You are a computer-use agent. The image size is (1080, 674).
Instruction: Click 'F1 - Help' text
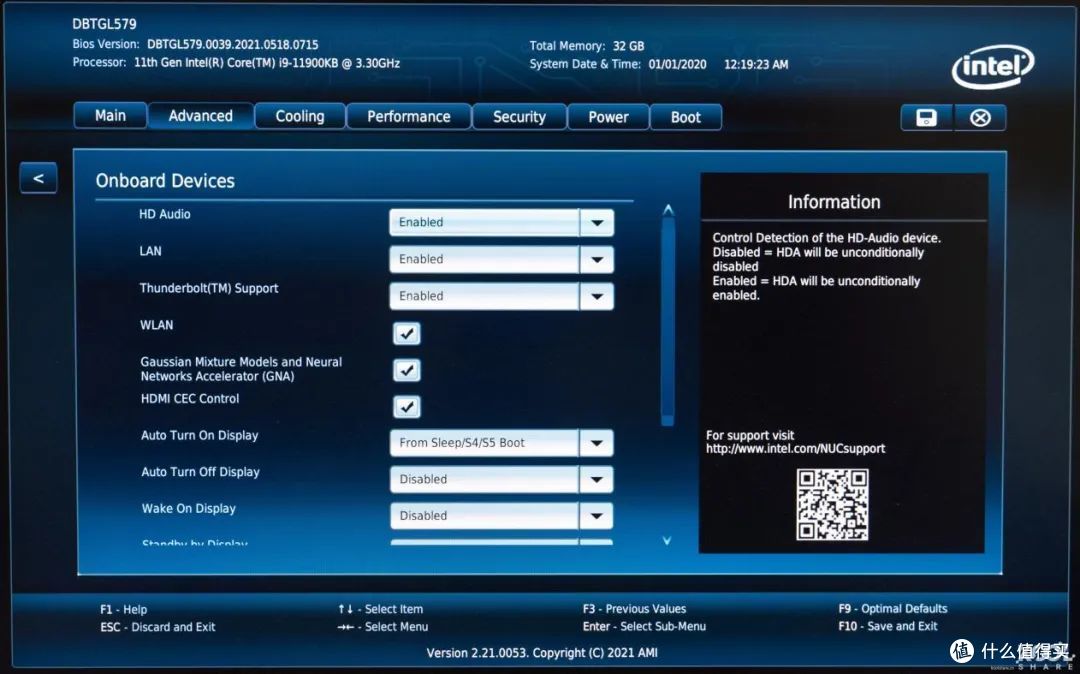[123, 609]
